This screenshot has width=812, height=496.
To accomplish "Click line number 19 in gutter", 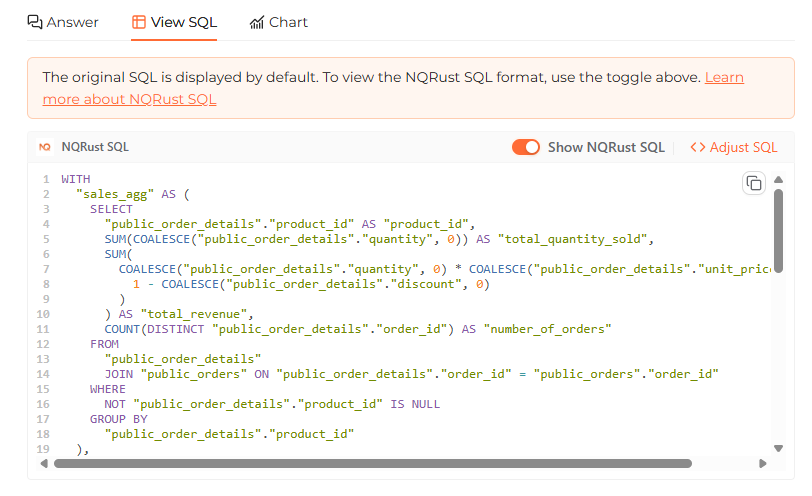I will [x=44, y=449].
